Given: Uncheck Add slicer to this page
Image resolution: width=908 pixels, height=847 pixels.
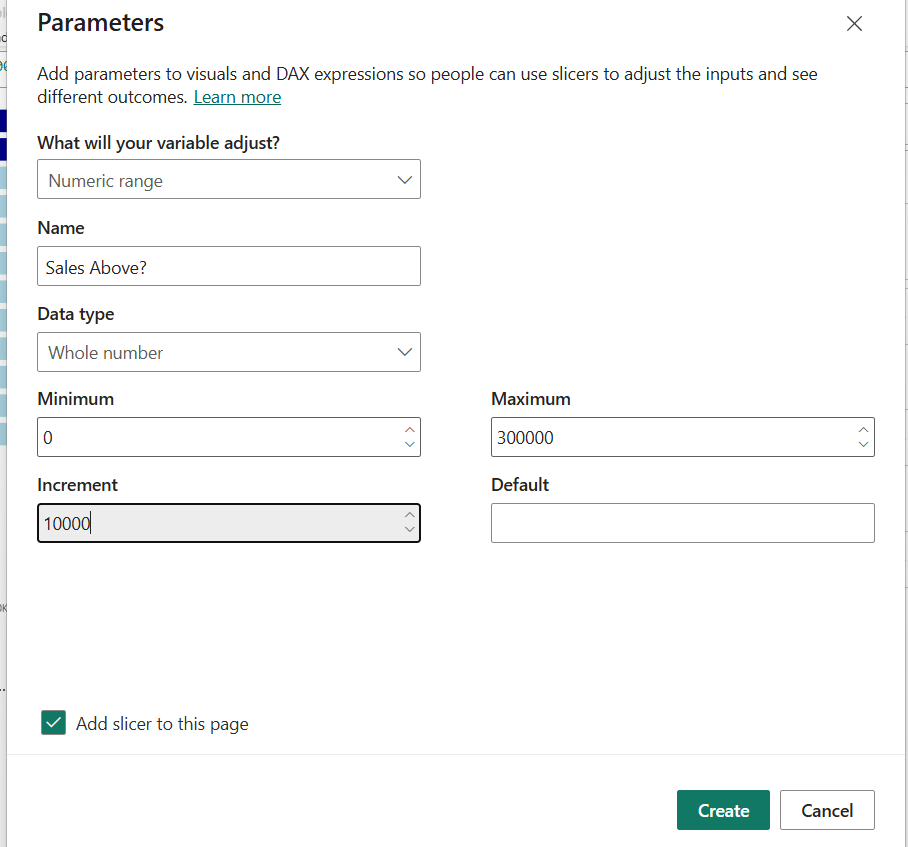Looking at the screenshot, I should tap(53, 723).
